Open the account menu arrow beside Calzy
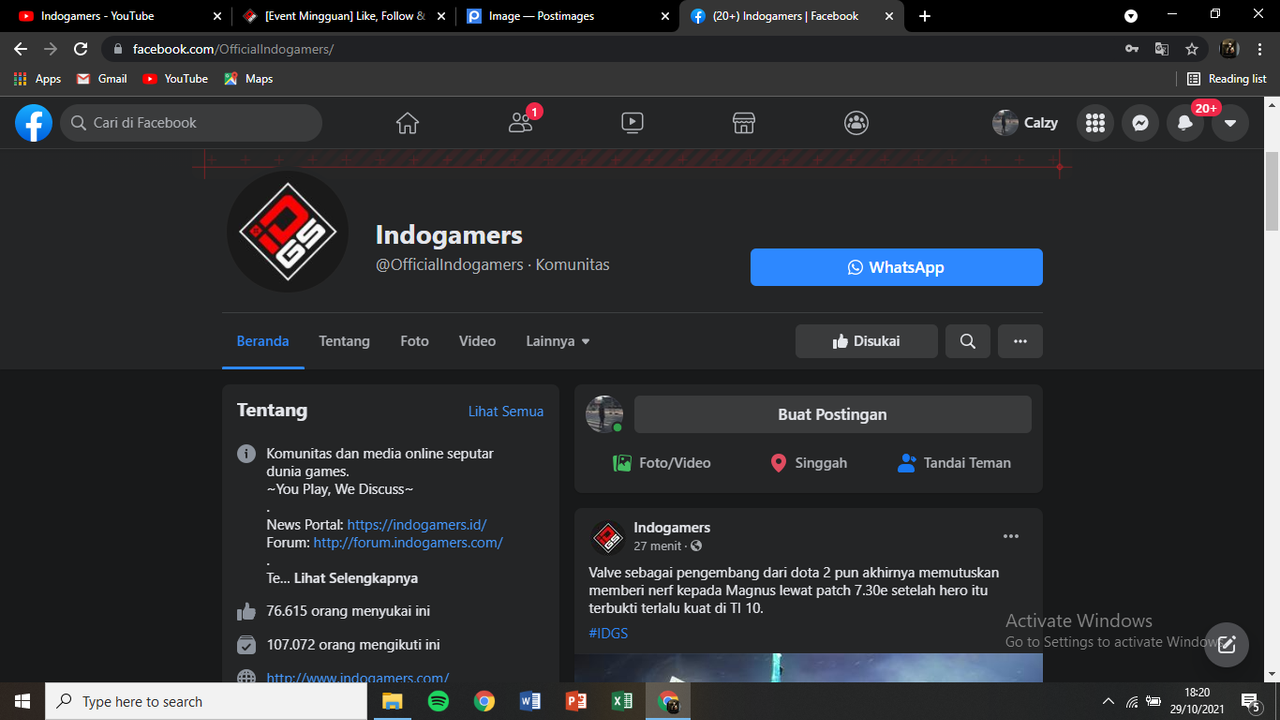 click(x=1230, y=122)
